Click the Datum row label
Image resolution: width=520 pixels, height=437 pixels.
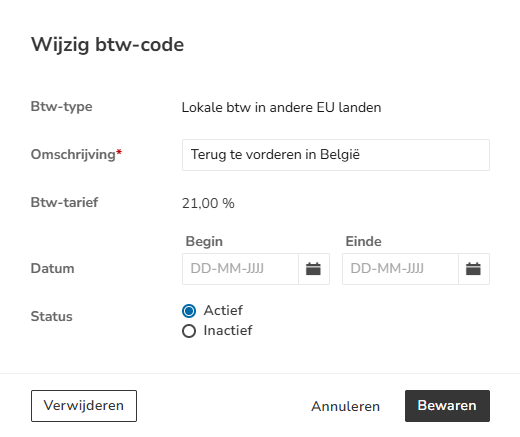coord(52,269)
